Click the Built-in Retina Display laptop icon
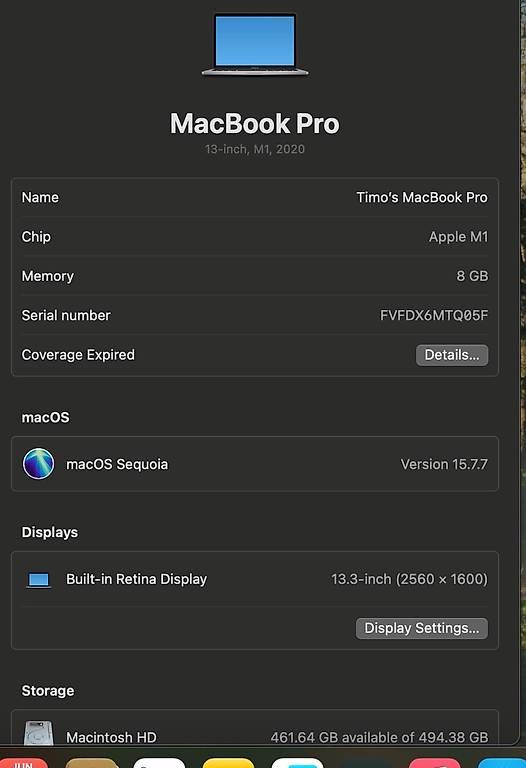Image resolution: width=526 pixels, height=768 pixels. 39,580
